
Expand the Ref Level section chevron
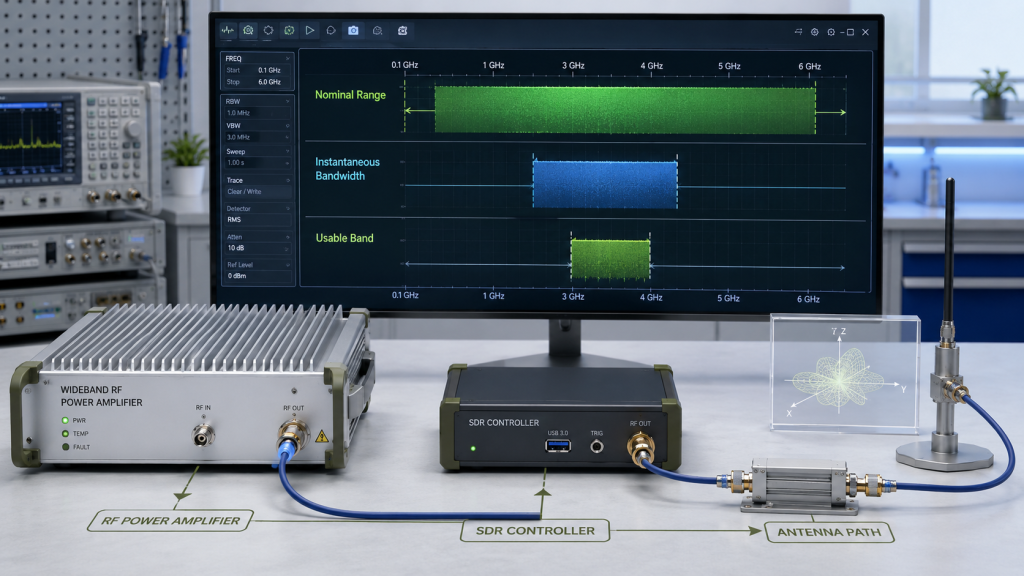pos(287,264)
